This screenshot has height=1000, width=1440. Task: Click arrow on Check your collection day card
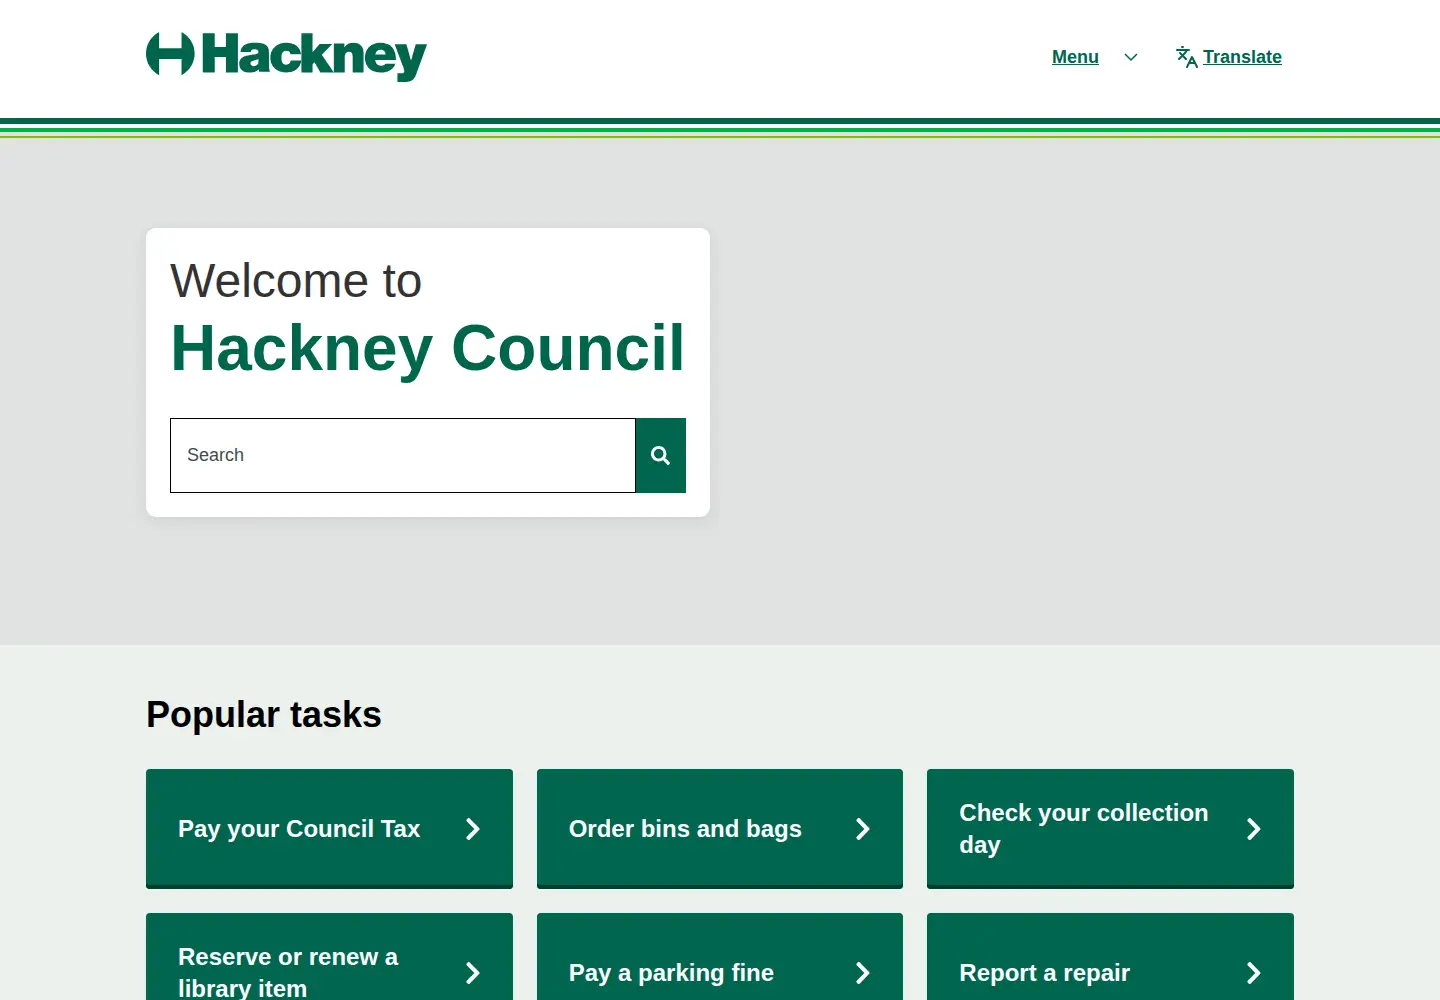click(1254, 829)
